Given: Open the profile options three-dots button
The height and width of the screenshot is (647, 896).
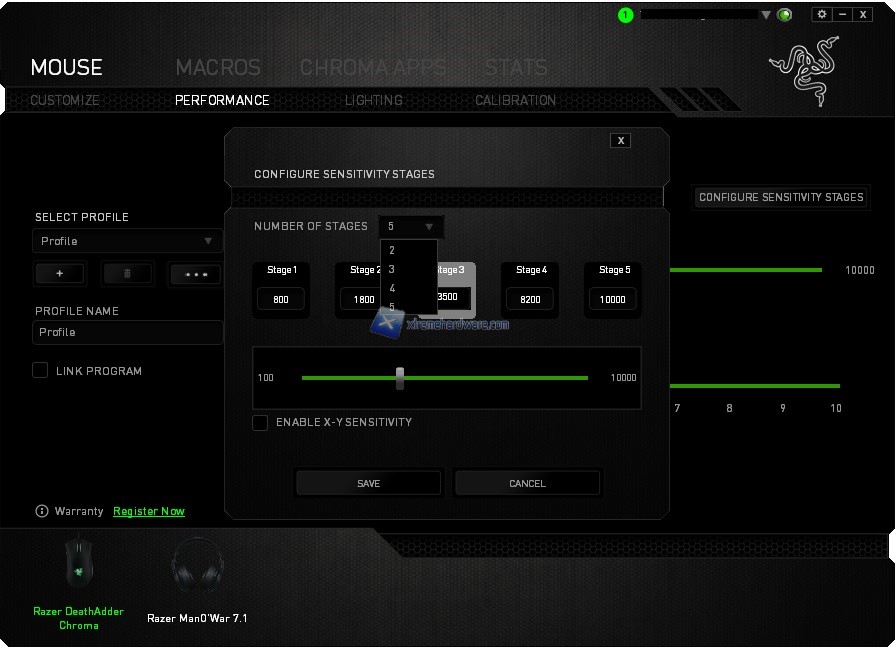Looking at the screenshot, I should [195, 274].
